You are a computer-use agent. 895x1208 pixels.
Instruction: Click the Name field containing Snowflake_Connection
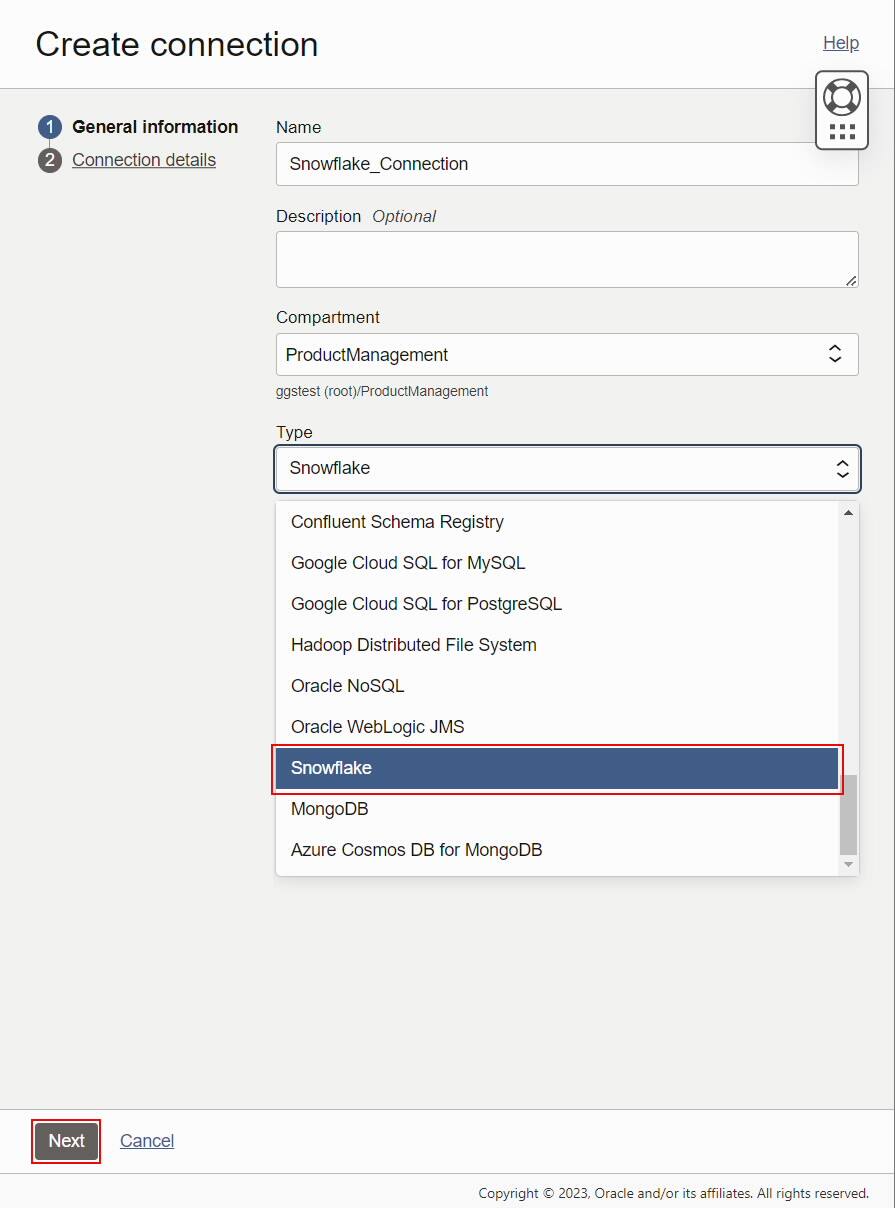[x=567, y=164]
